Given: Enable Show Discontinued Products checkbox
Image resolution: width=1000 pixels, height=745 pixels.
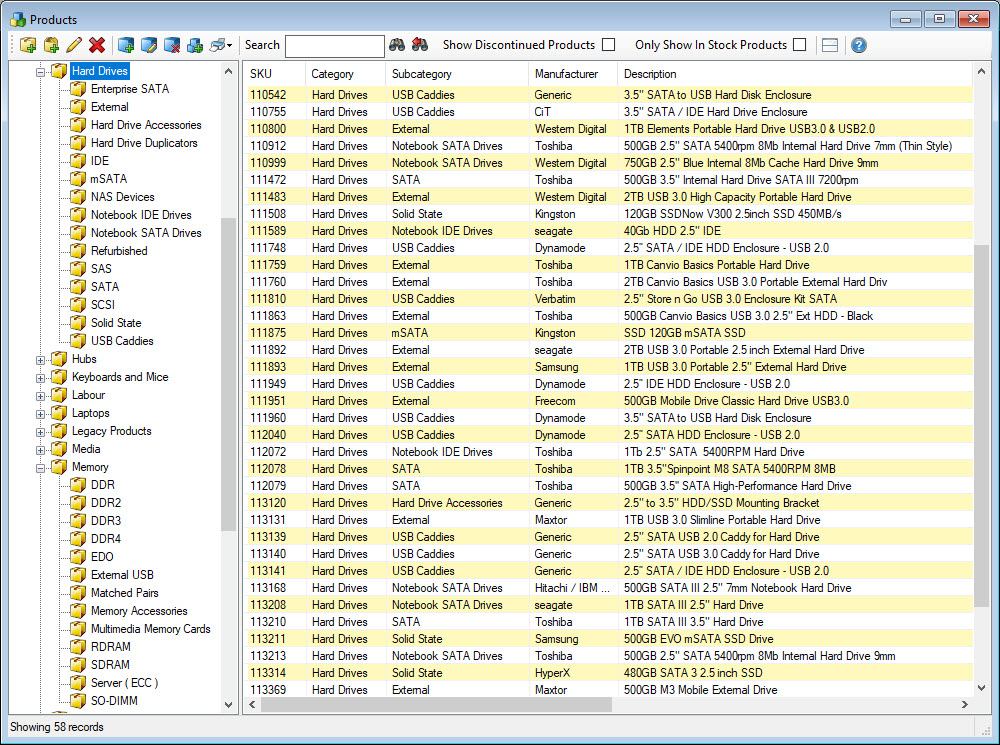Looking at the screenshot, I should point(608,45).
